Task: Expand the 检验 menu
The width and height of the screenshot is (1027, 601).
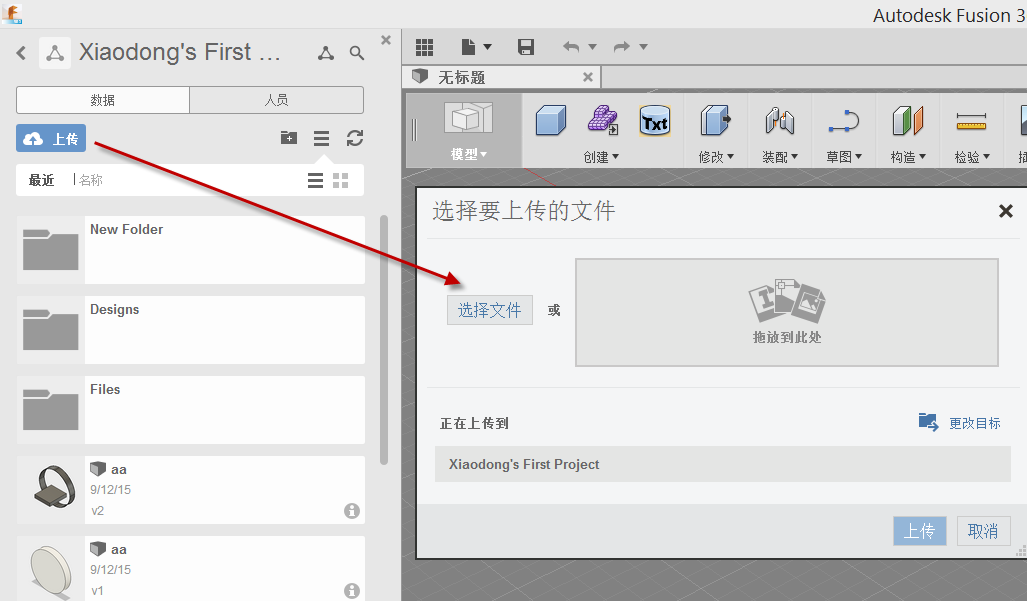Action: tap(972, 157)
